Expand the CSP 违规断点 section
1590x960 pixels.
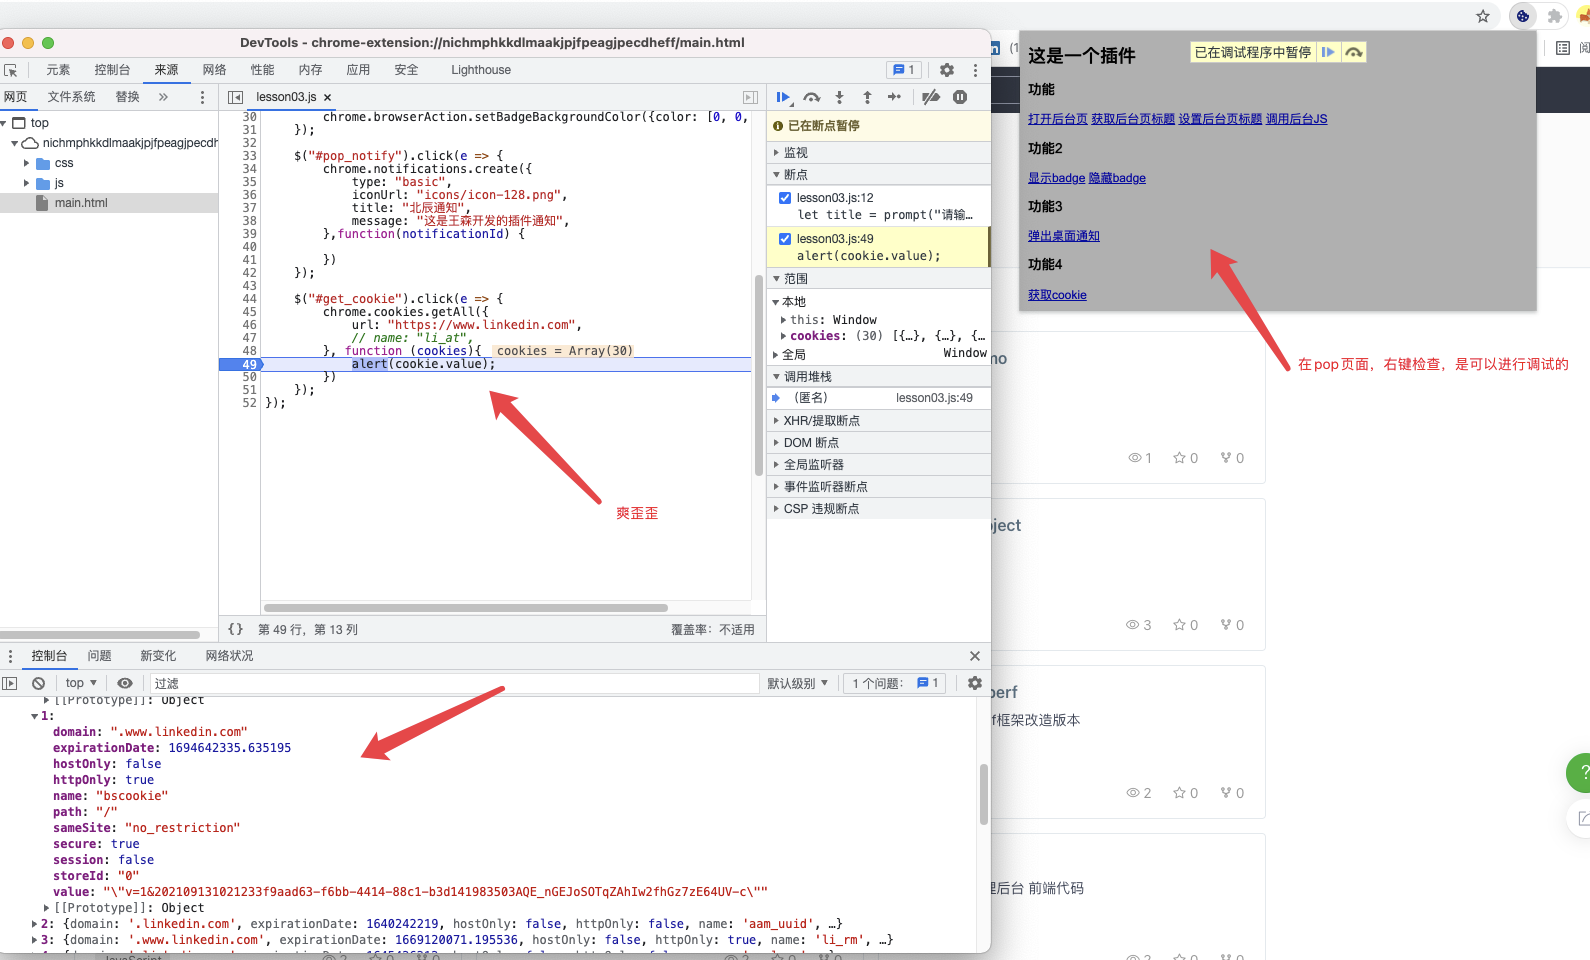[x=879, y=509]
